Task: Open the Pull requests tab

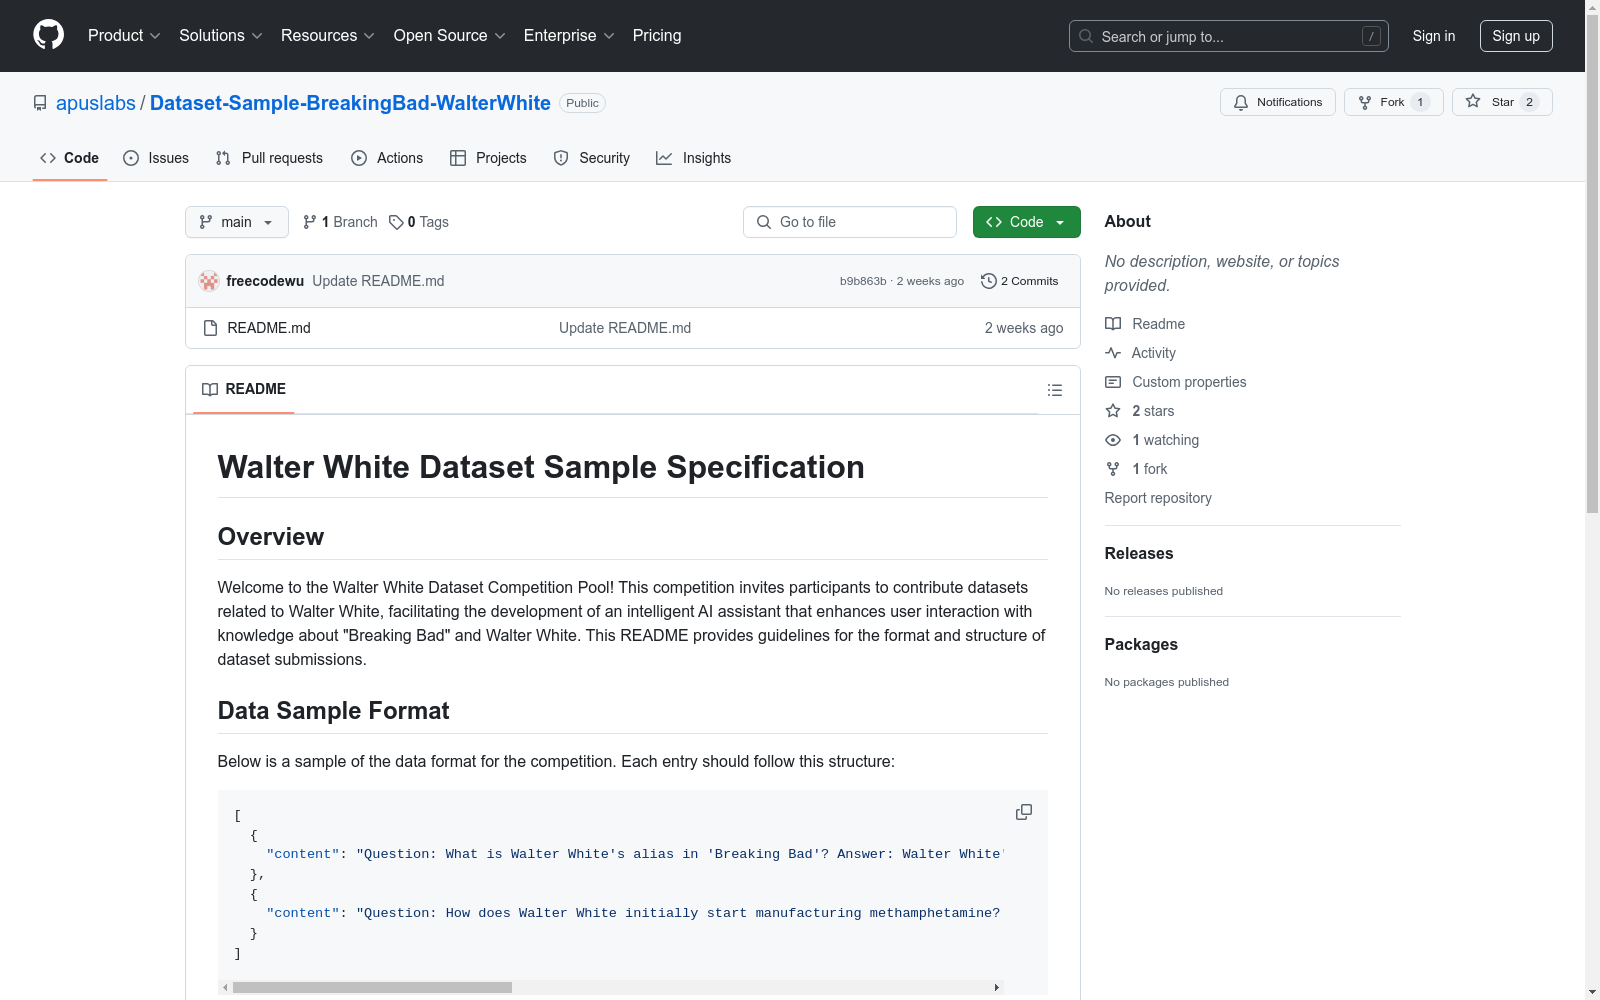Action: click(269, 158)
